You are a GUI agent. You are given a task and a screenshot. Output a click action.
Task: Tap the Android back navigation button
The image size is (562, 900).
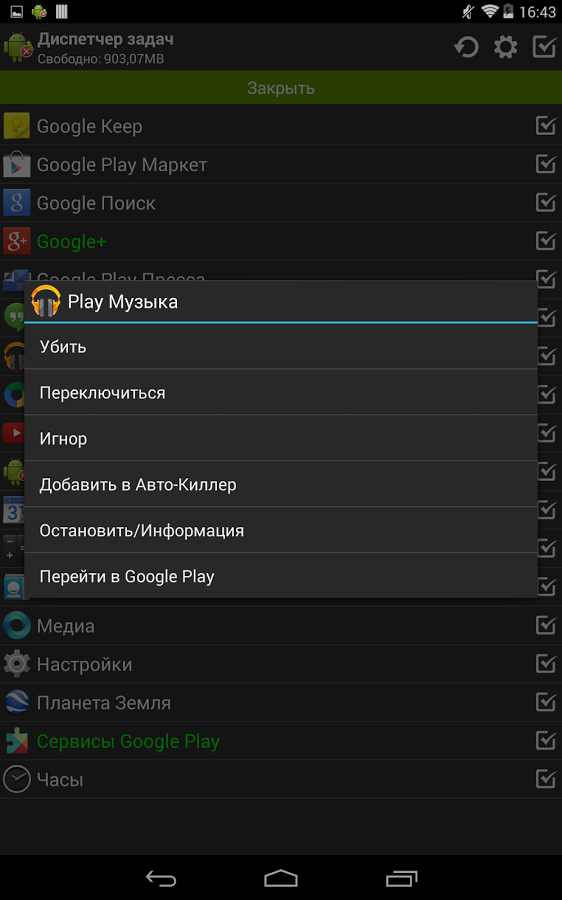[161, 878]
